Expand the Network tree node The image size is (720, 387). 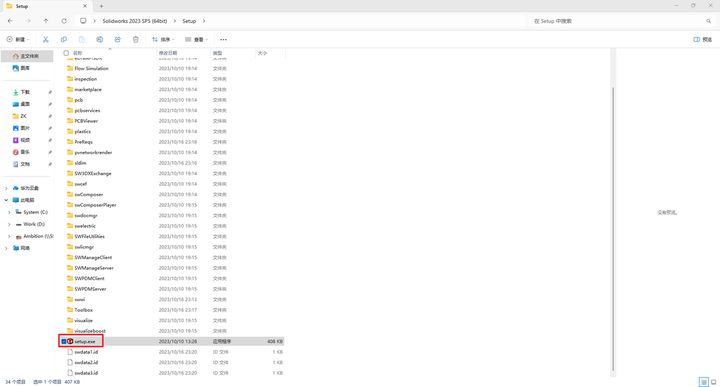click(x=6, y=248)
